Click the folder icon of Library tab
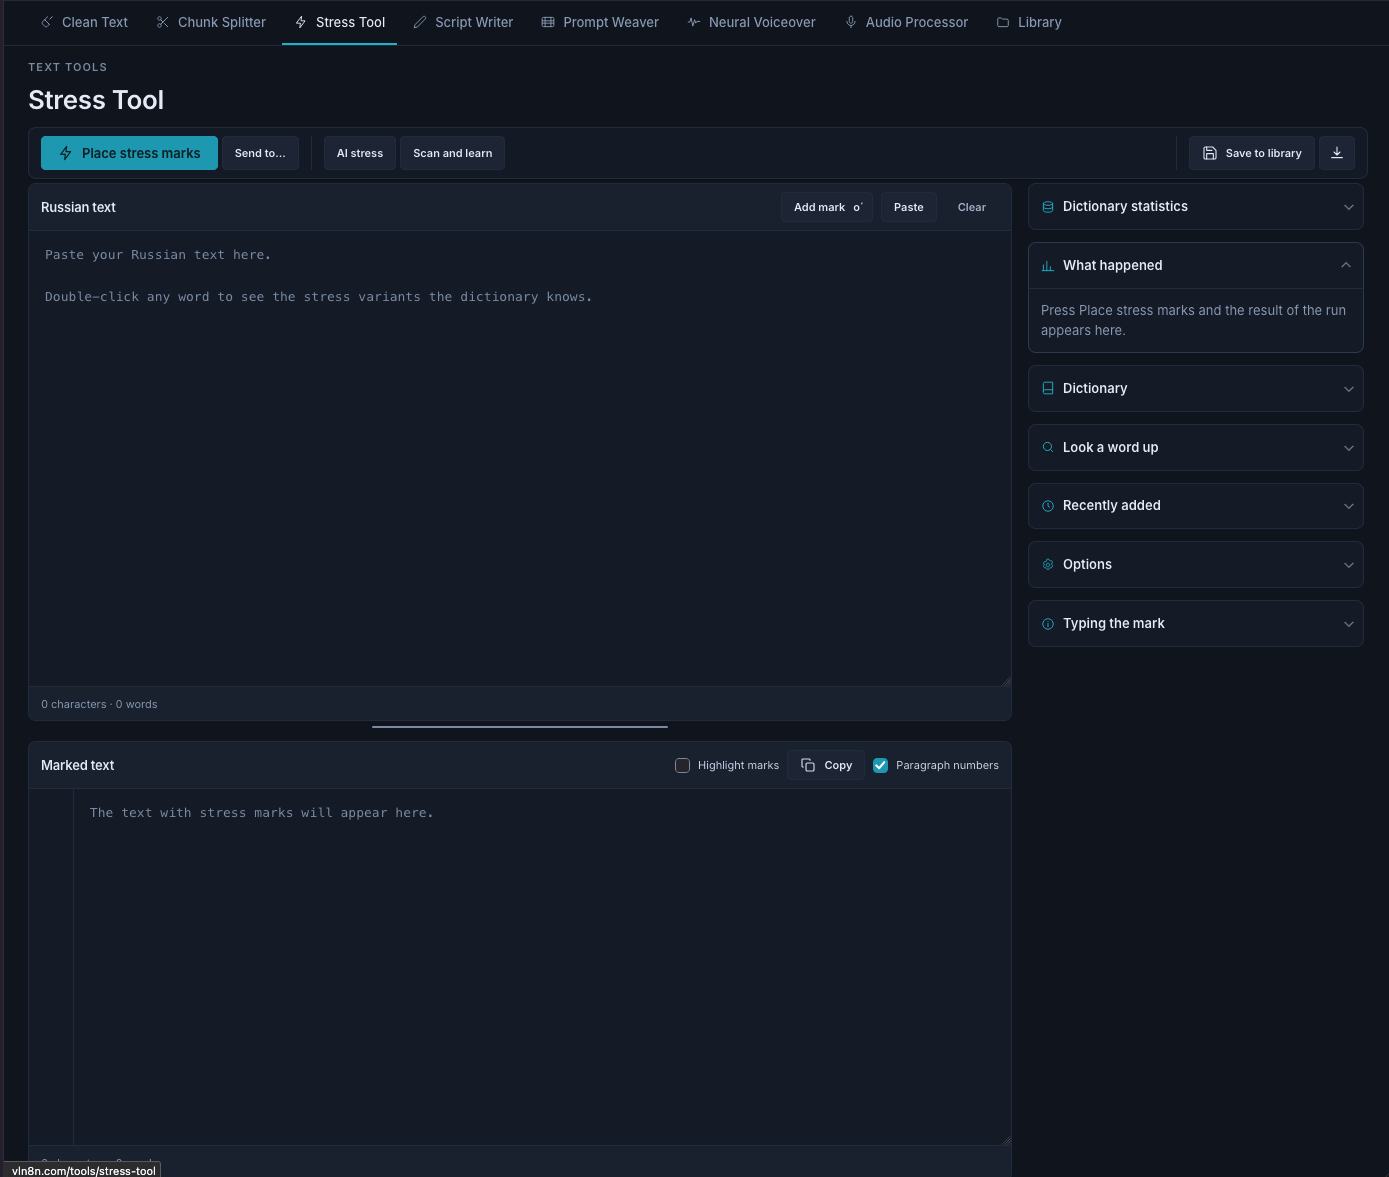Image resolution: width=1389 pixels, height=1177 pixels. pos(1003,22)
